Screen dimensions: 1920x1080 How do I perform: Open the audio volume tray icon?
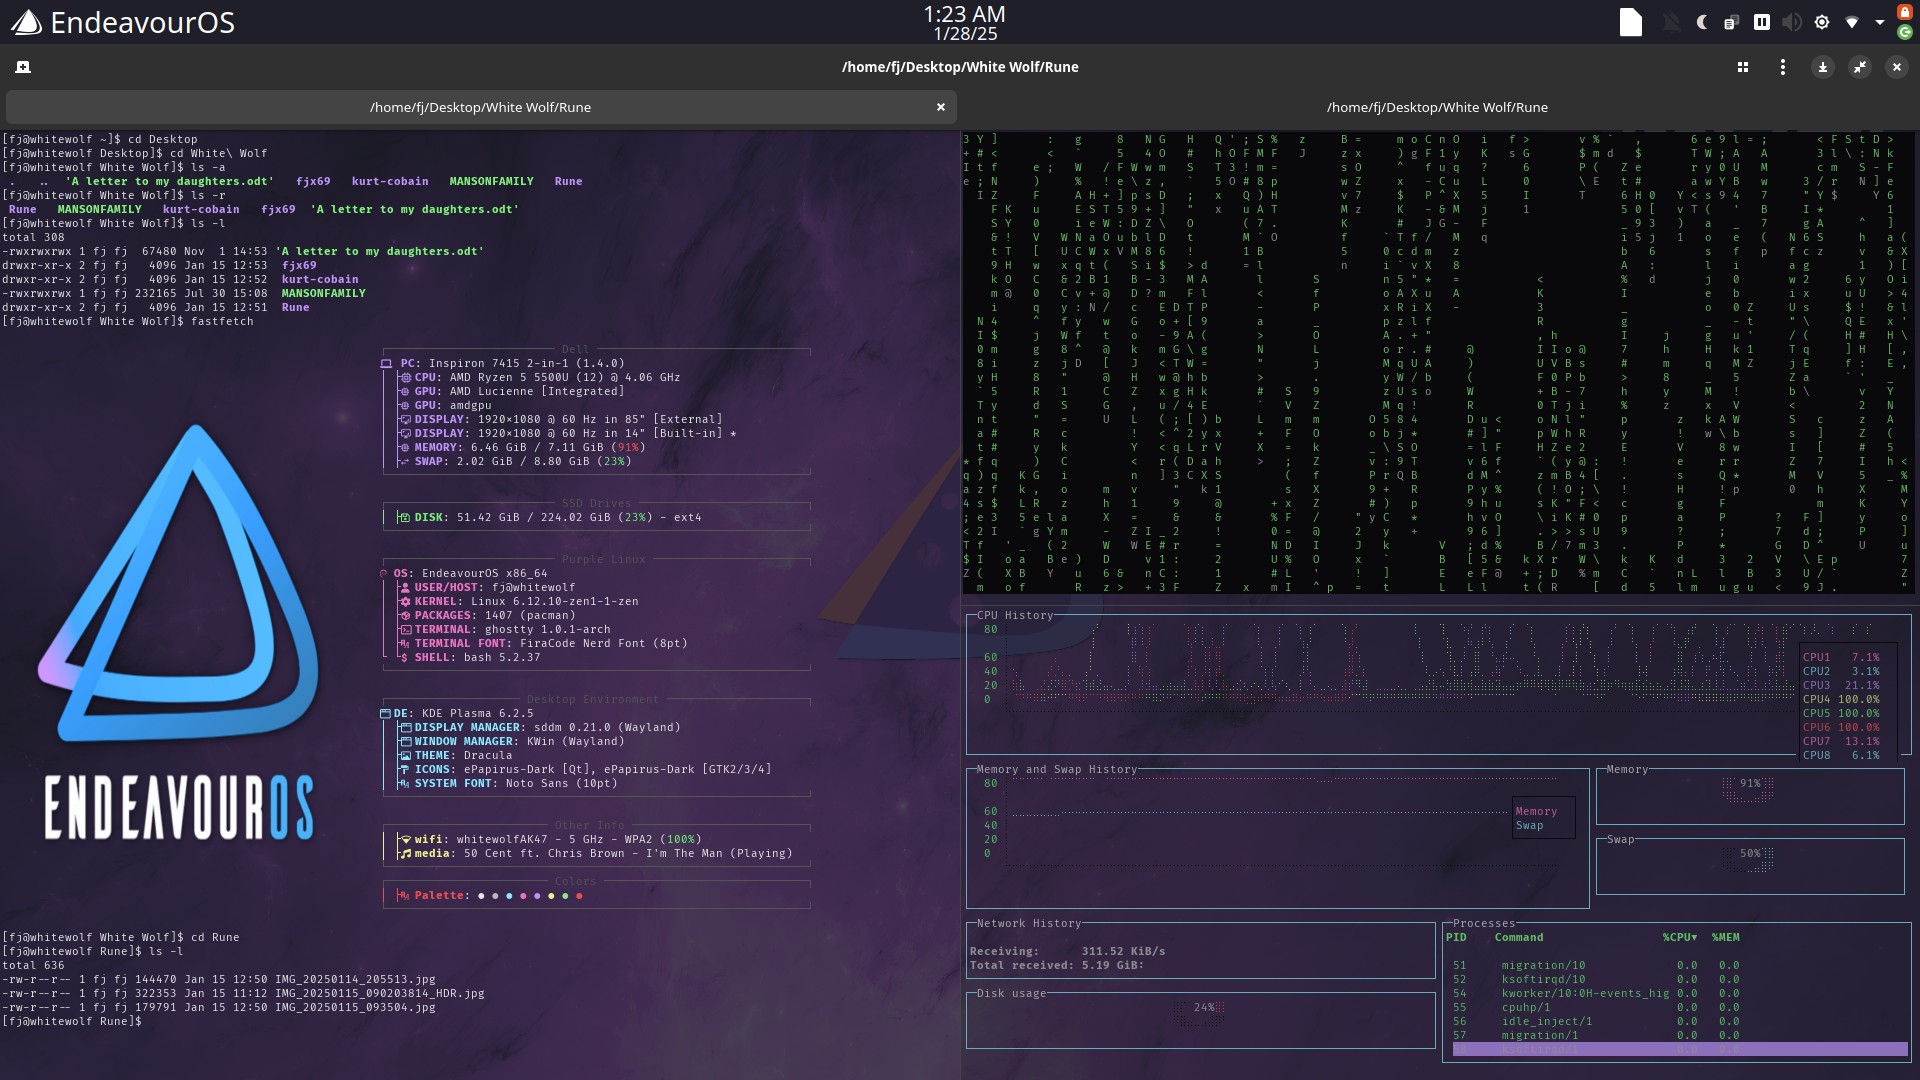point(1791,22)
